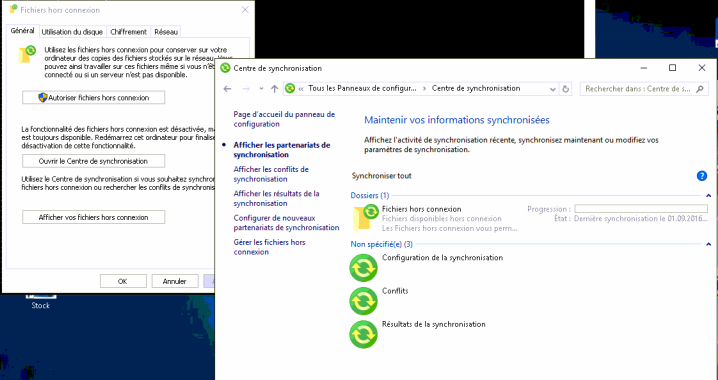
Task: Click Ouvrir le Centre de synchronisation button
Action: click(x=93, y=161)
